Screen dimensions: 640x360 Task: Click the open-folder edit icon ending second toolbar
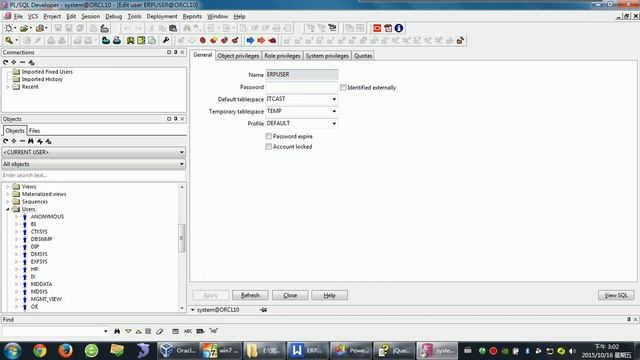click(x=460, y=40)
